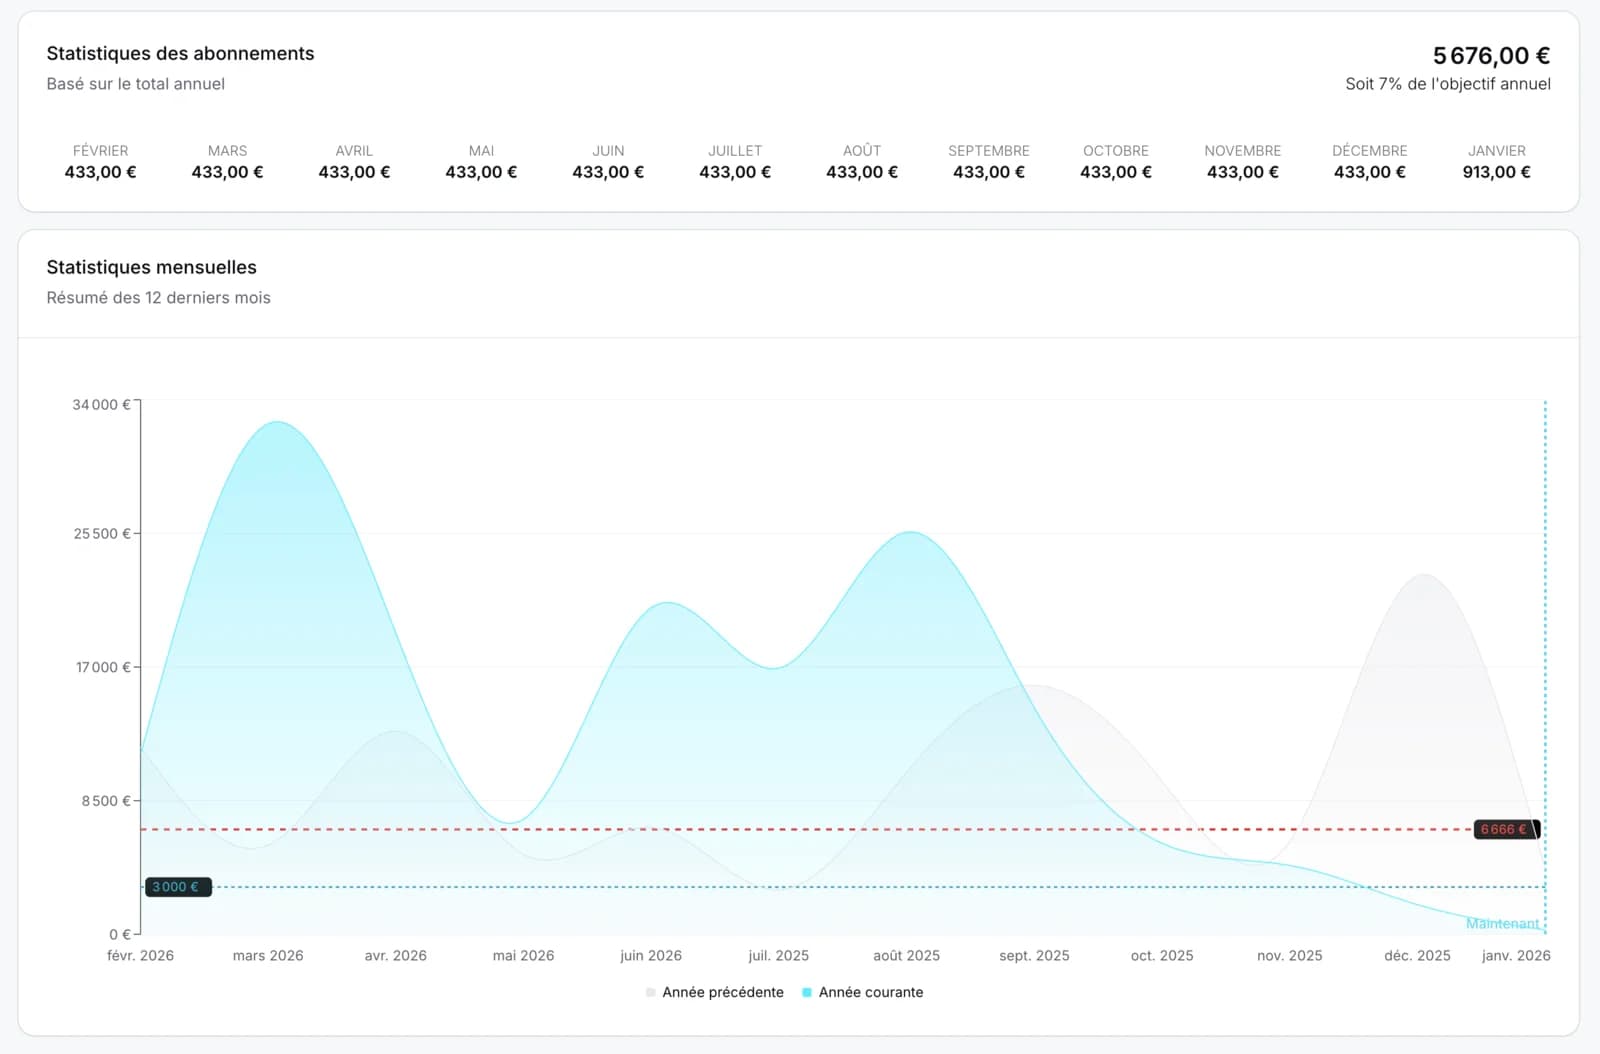Viewport: 1600px width, 1054px height.
Task: Click the 3 000 € marker badge
Action: point(176,887)
